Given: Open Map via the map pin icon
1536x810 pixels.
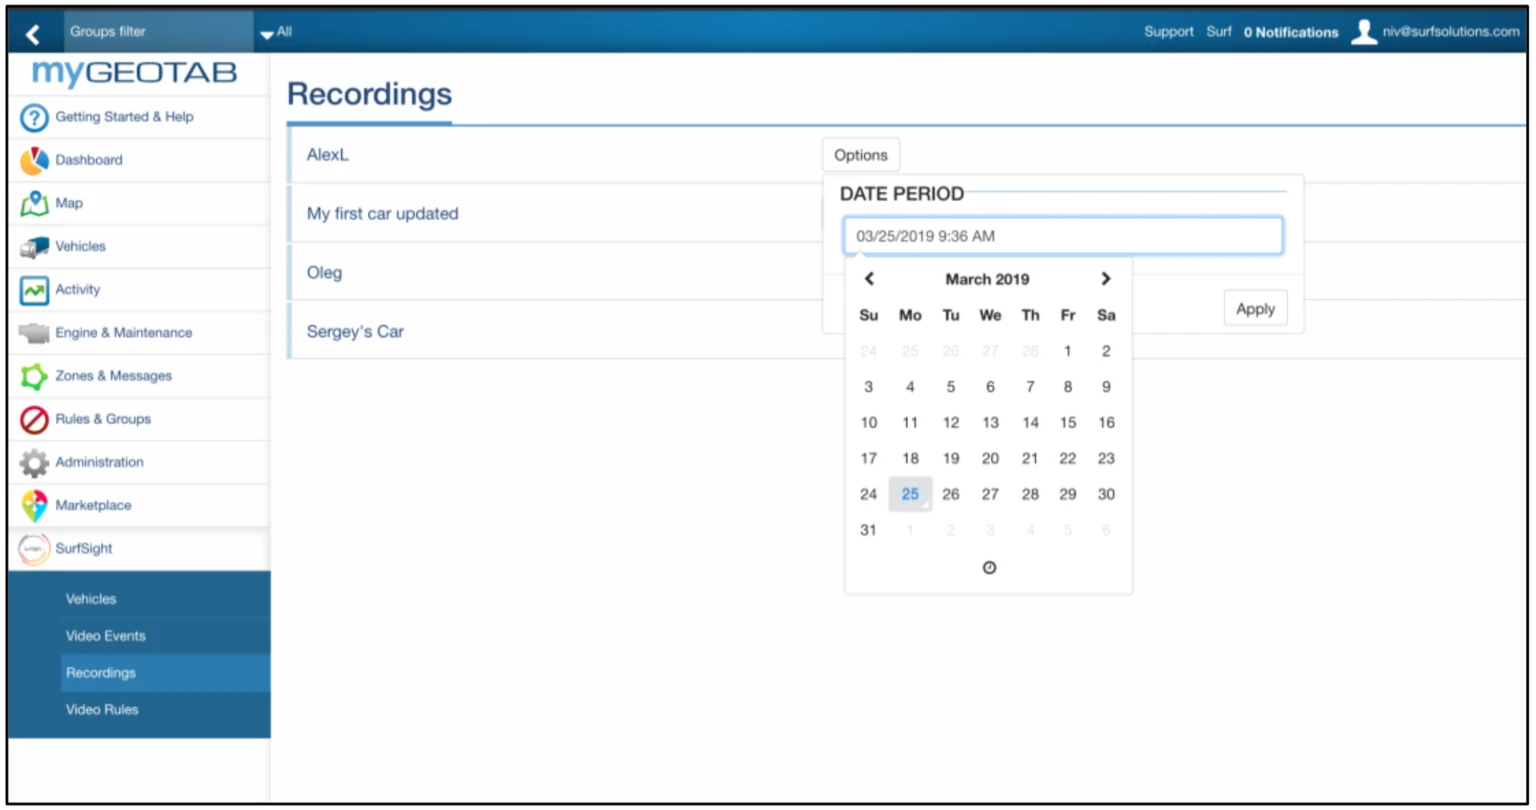Looking at the screenshot, I should coord(34,204).
